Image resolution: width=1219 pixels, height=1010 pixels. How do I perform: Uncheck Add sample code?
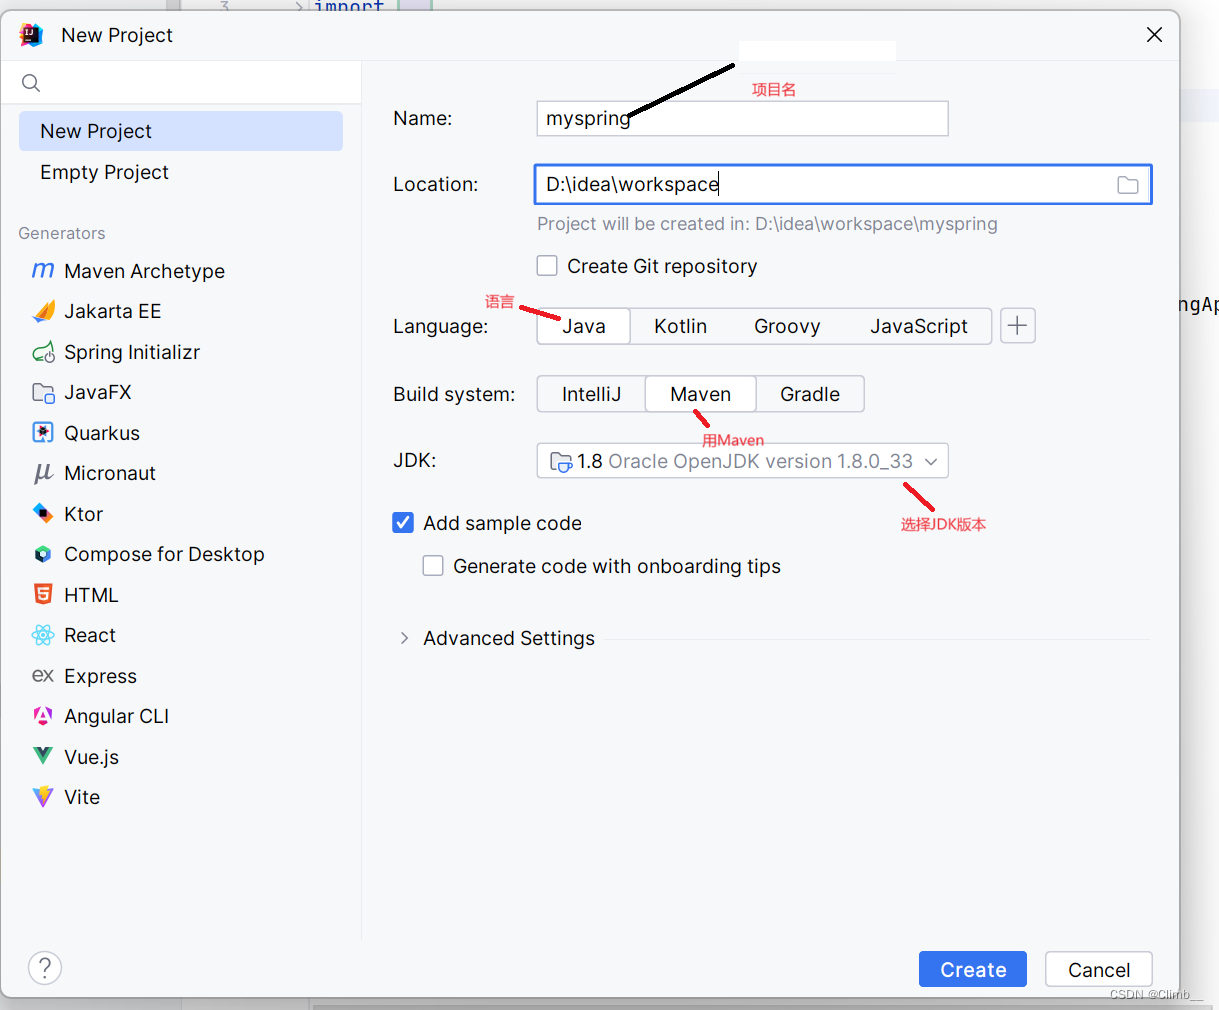(403, 523)
